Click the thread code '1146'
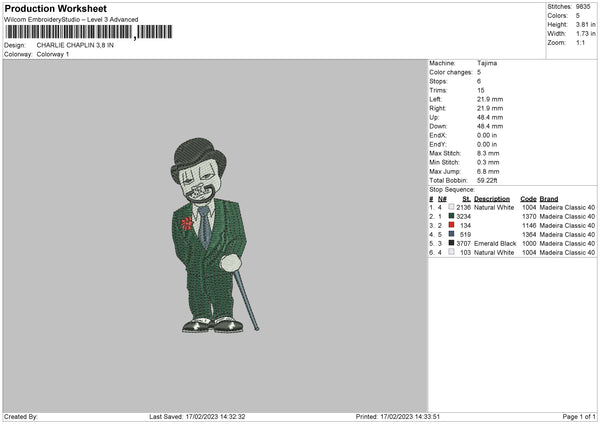Viewport: 600px width, 424px height. coord(529,226)
